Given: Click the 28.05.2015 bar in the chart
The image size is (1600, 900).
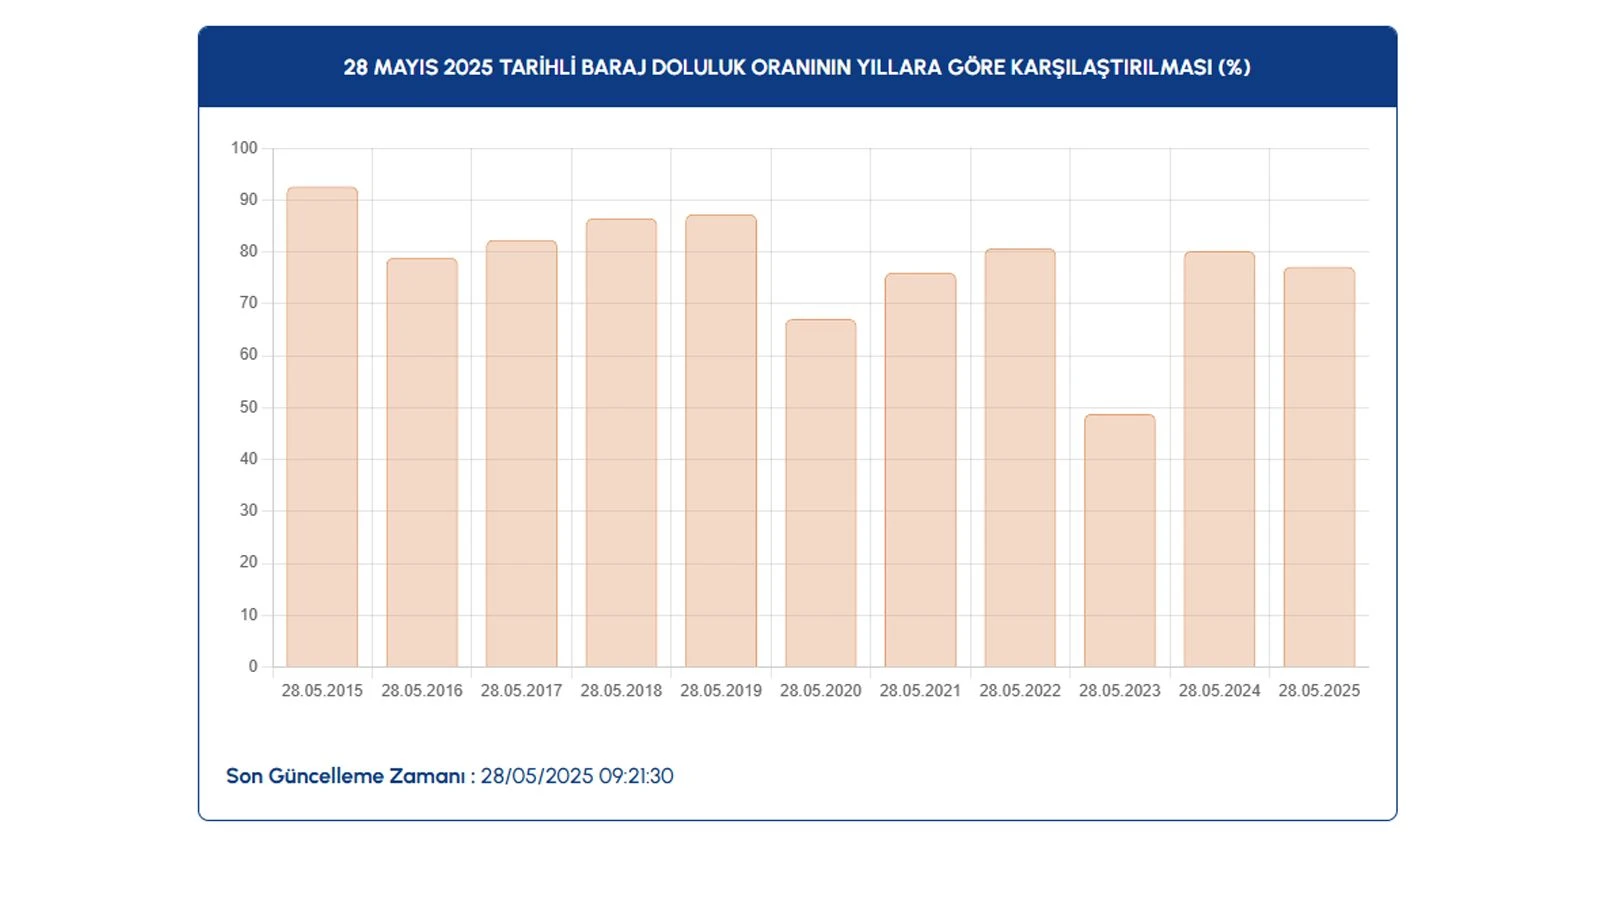Looking at the screenshot, I should (x=322, y=428).
